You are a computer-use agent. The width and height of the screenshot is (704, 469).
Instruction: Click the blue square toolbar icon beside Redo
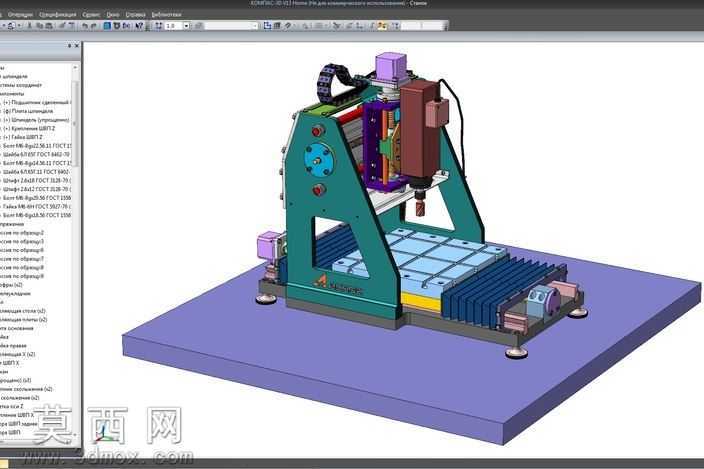pyautogui.click(x=107, y=26)
